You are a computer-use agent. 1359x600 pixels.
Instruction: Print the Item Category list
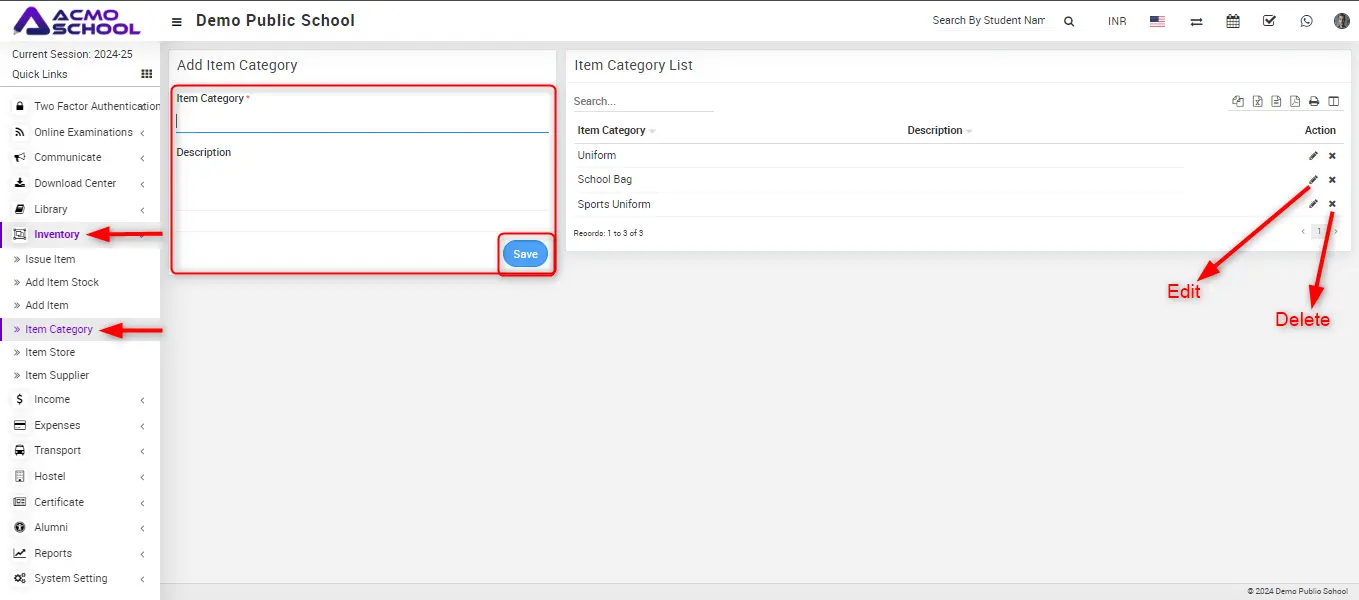pyautogui.click(x=1314, y=101)
